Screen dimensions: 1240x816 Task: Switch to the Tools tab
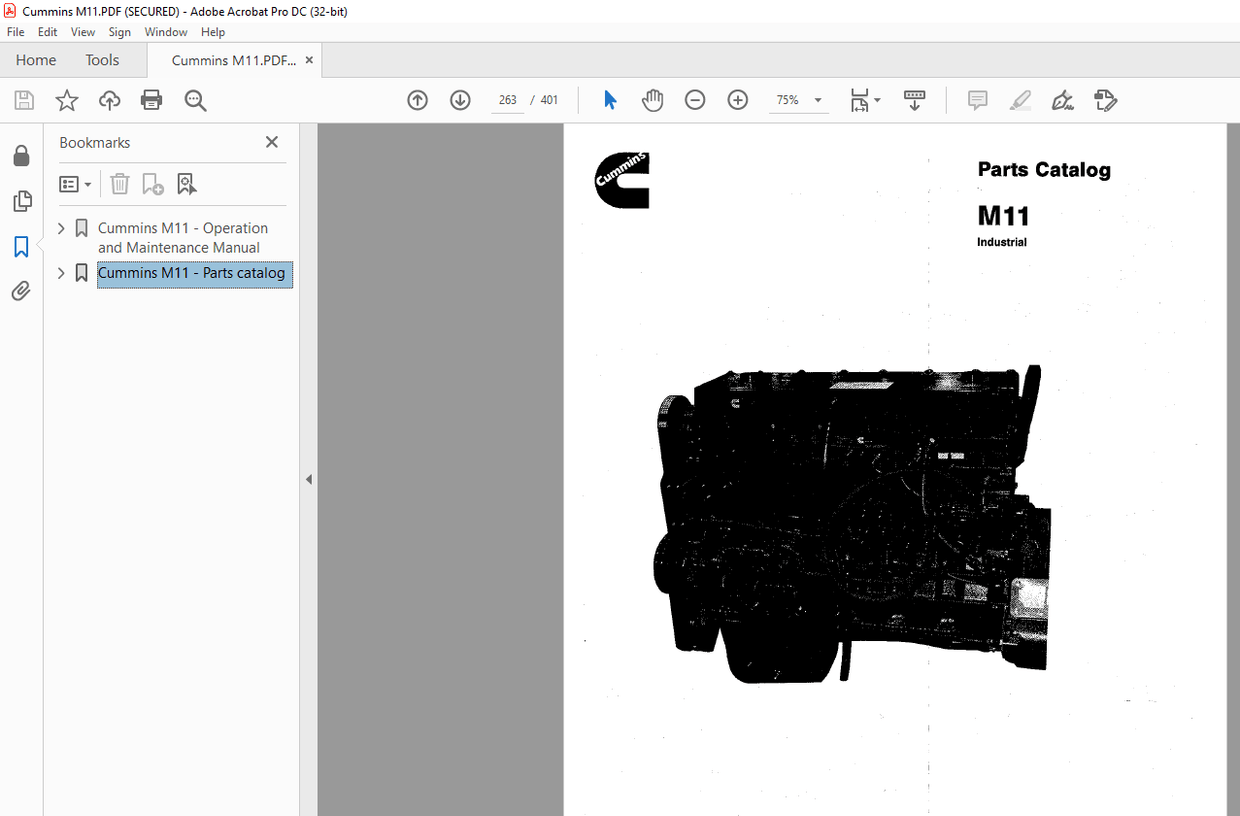click(101, 60)
